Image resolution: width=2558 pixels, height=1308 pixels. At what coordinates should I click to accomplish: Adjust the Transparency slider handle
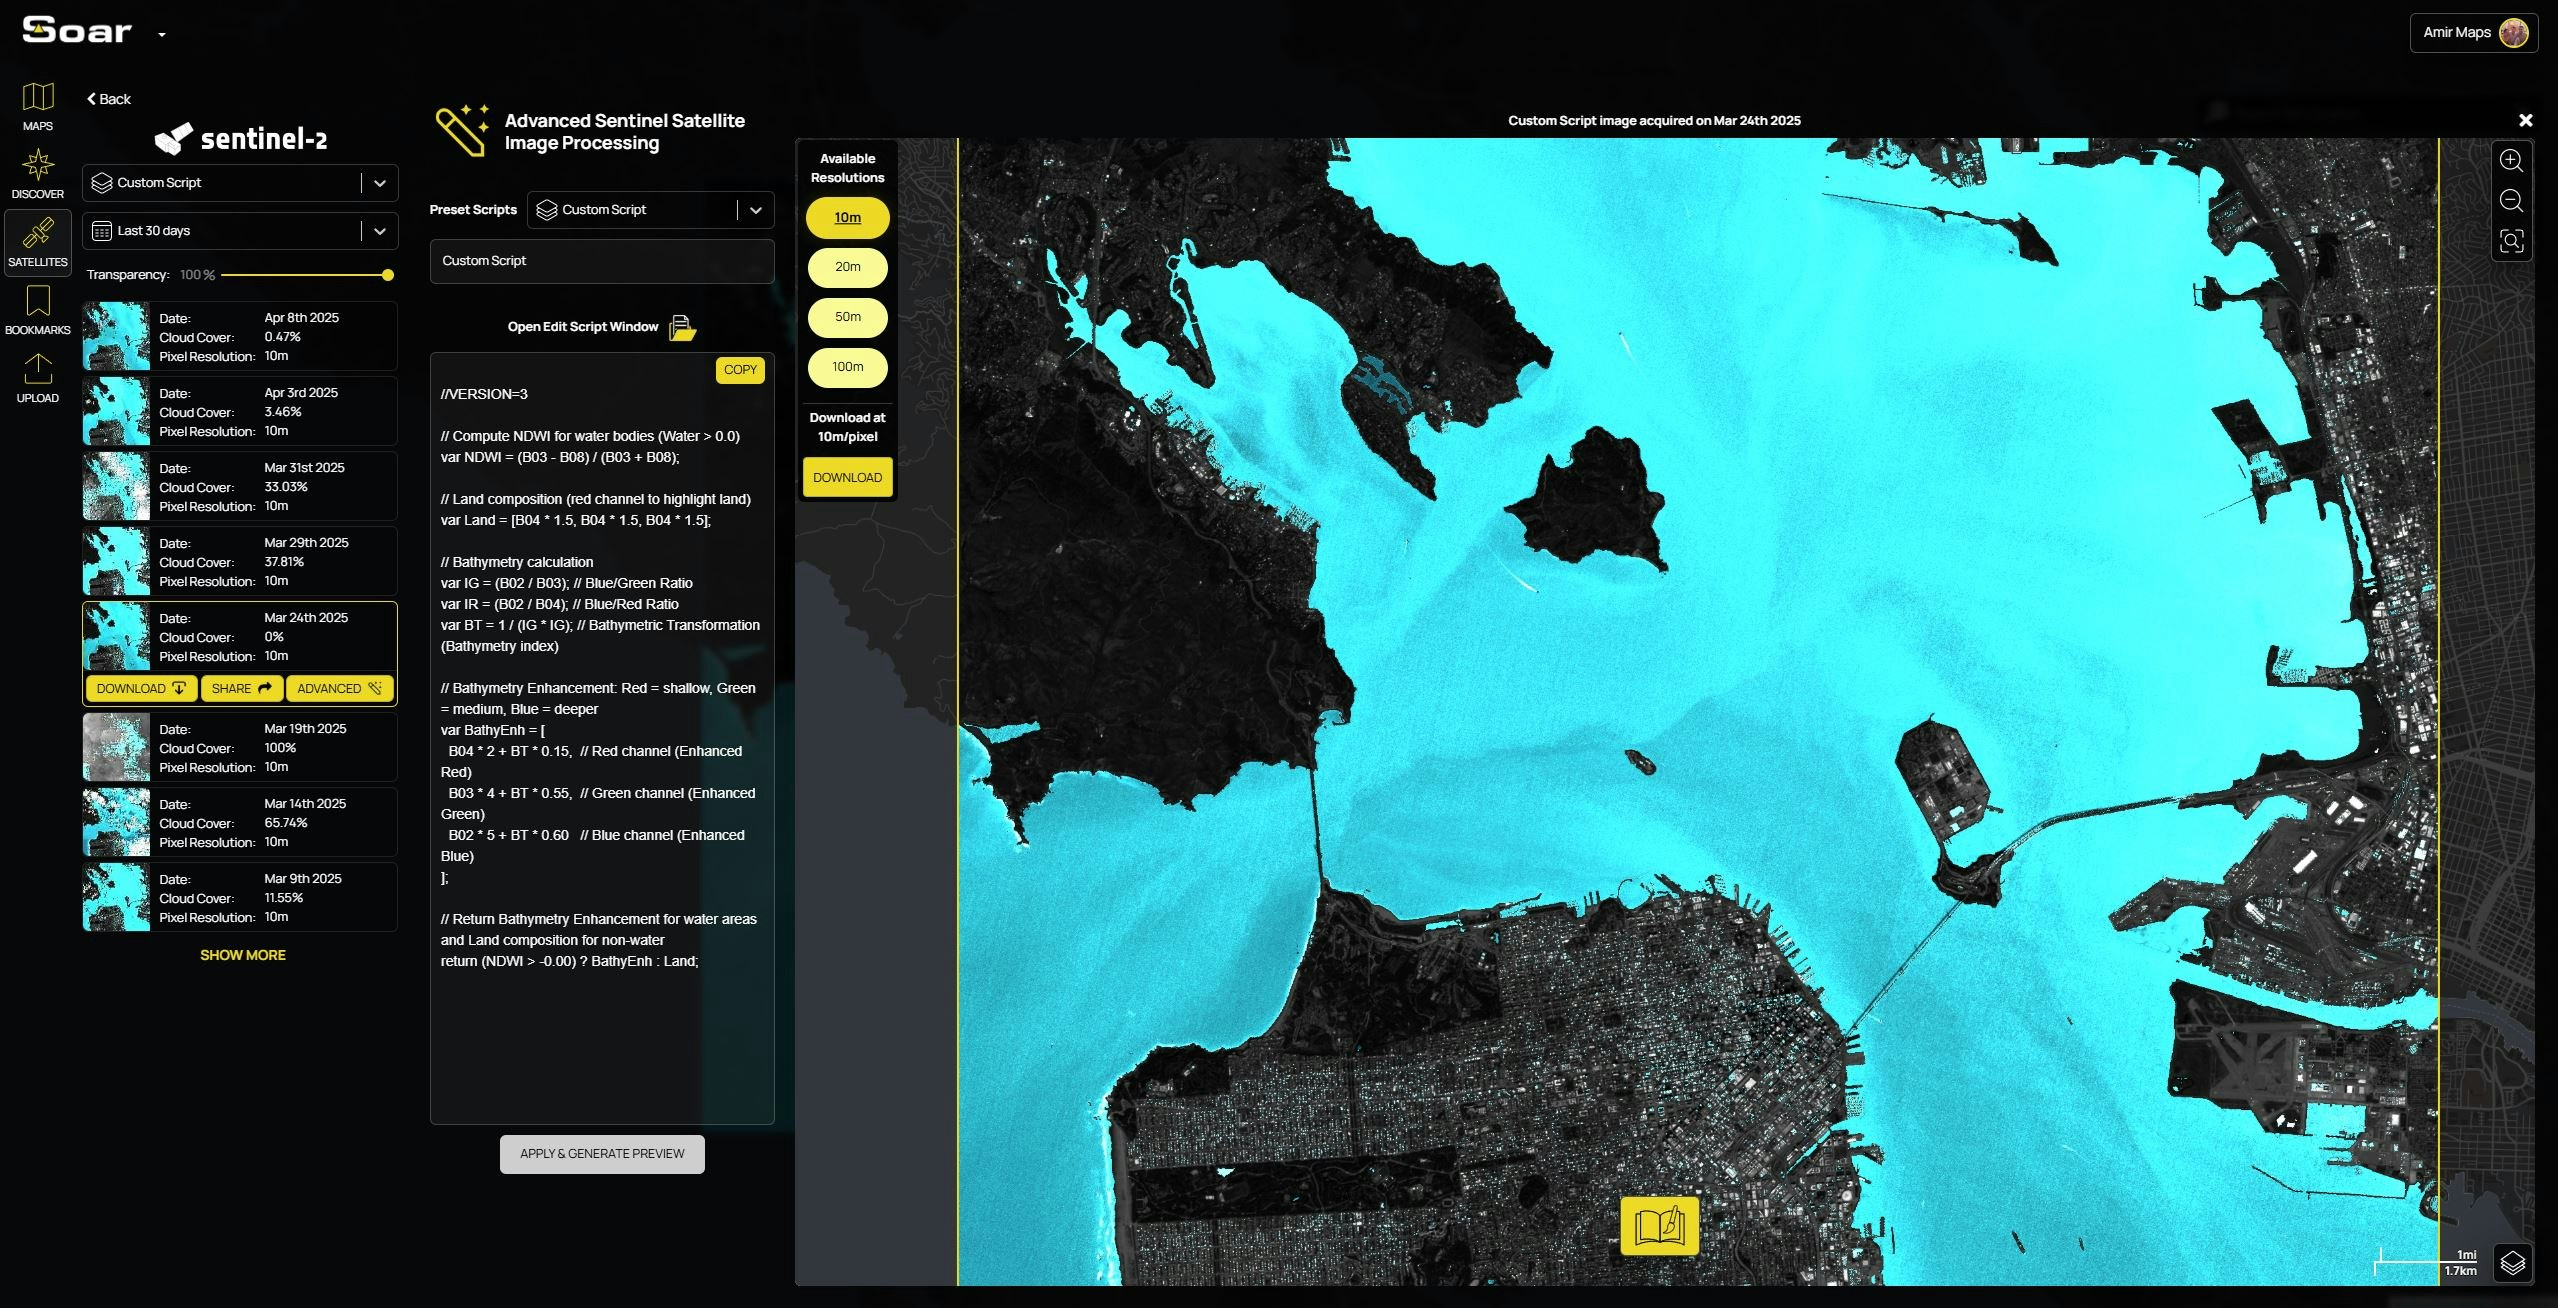[x=388, y=275]
